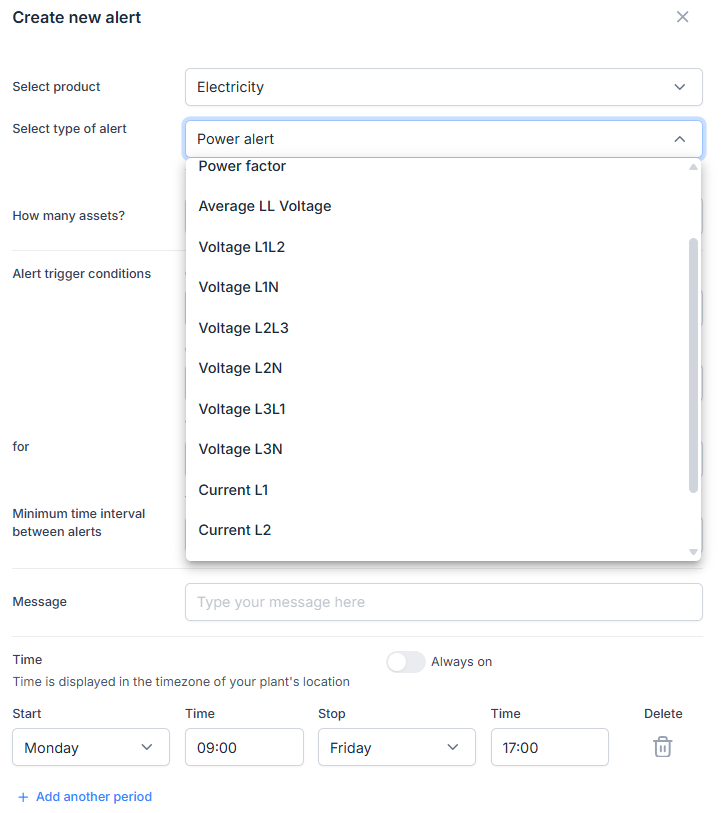Choose Average LL Voltage option
Viewport: 721px width, 813px height.
pyautogui.click(x=265, y=206)
